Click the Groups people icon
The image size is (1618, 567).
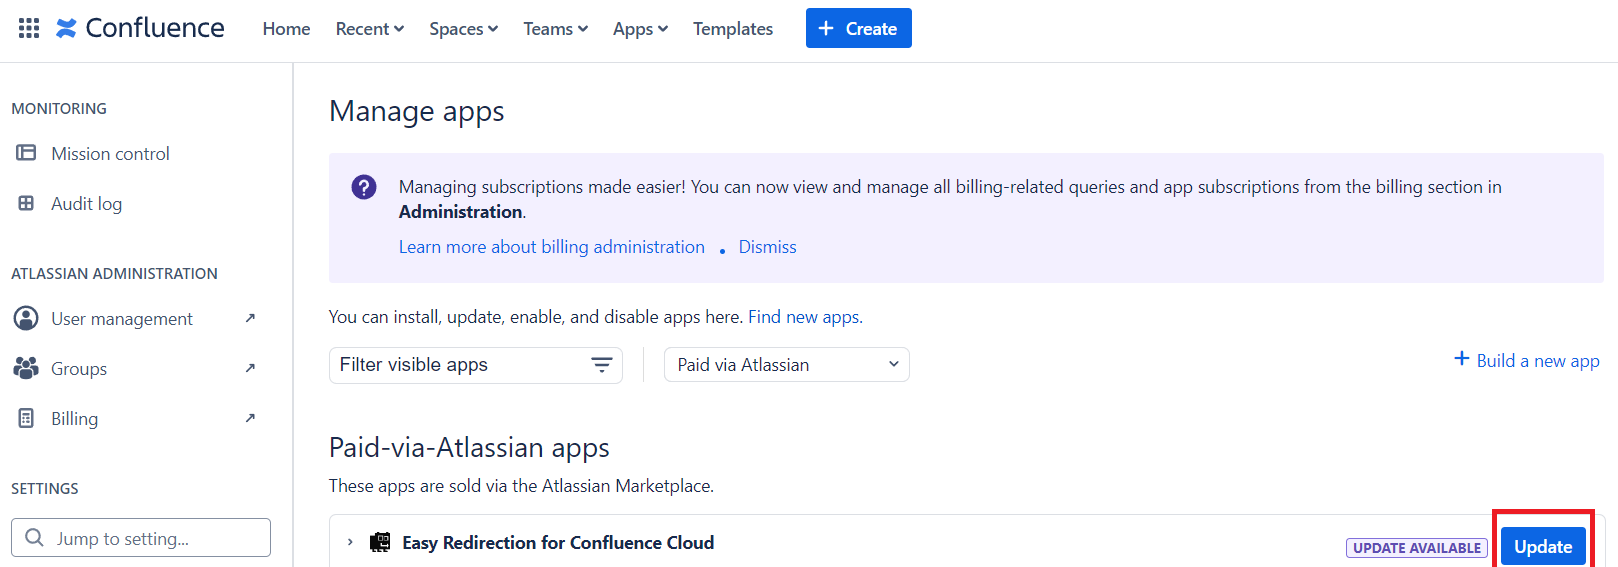point(26,368)
